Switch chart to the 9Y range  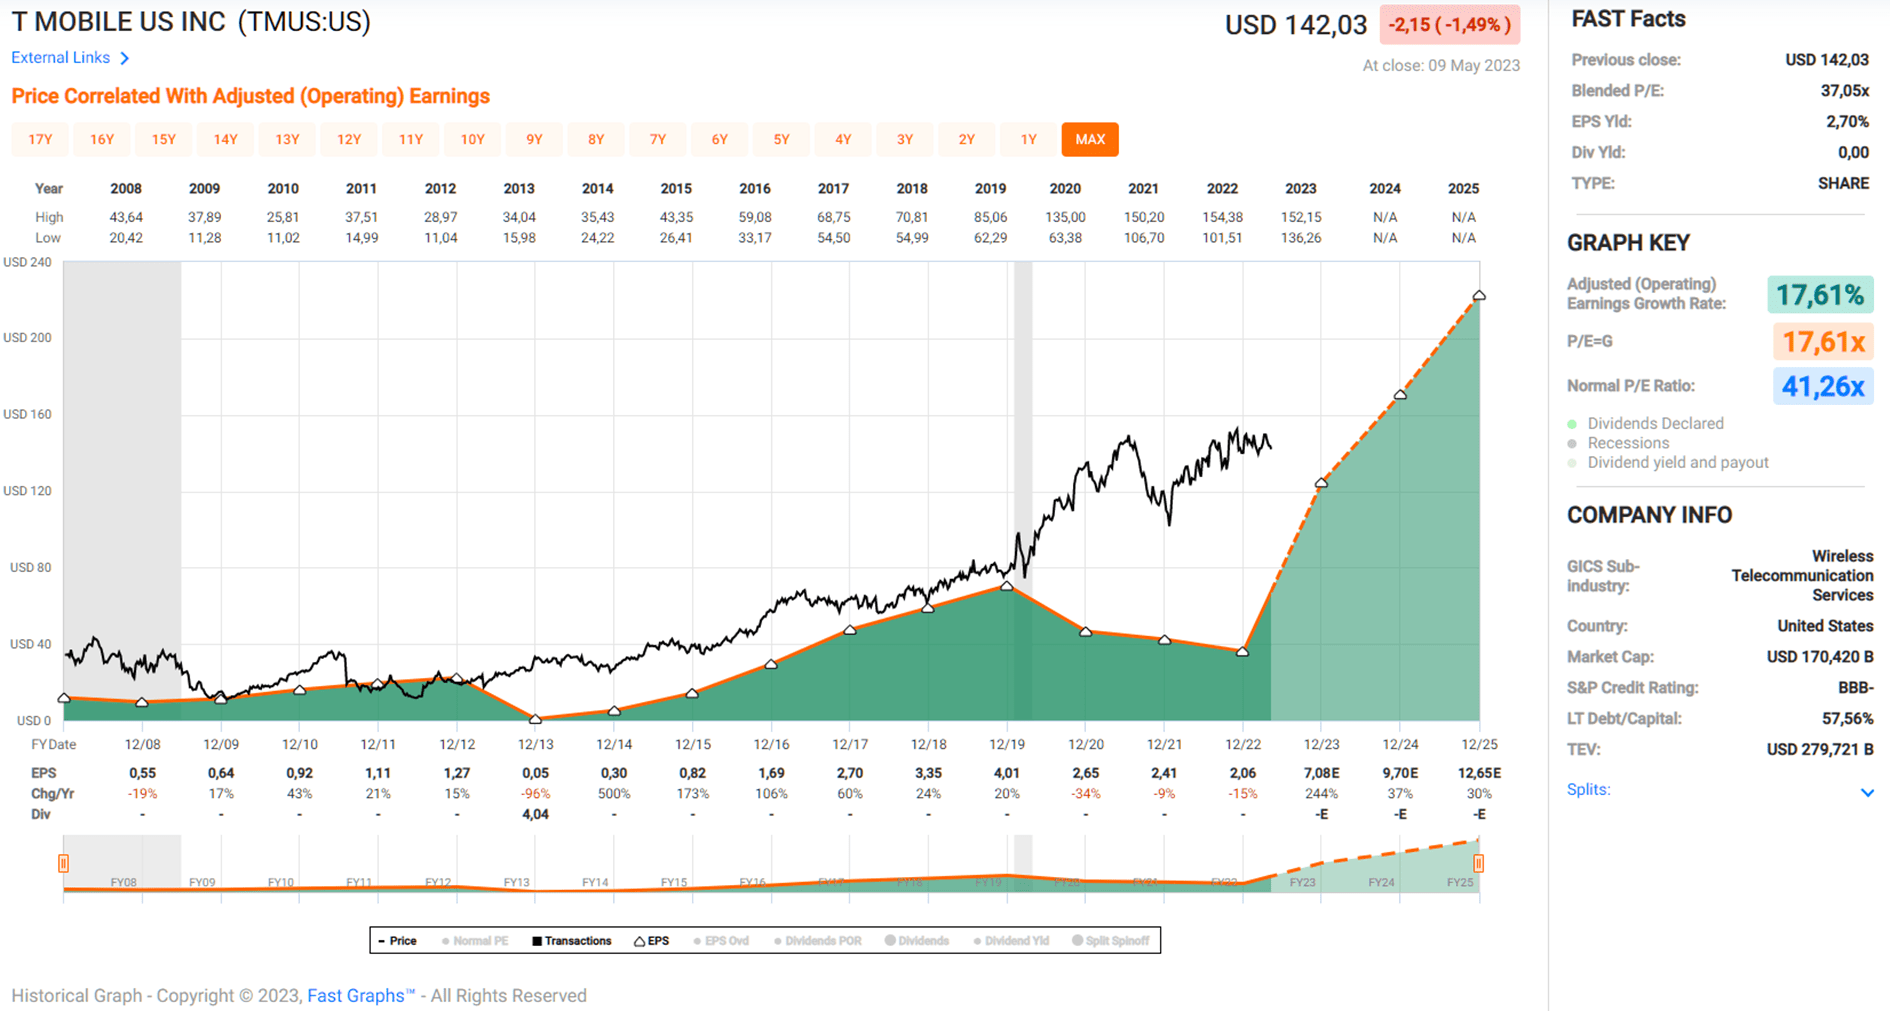click(x=534, y=139)
